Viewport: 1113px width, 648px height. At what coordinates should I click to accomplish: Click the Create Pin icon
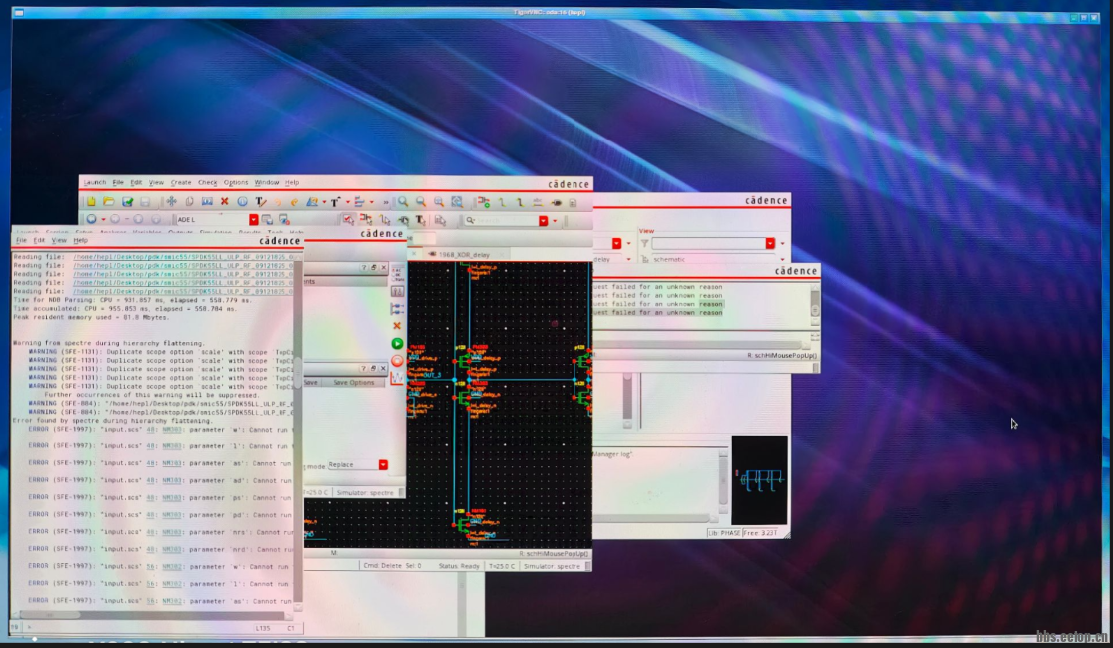tap(556, 202)
